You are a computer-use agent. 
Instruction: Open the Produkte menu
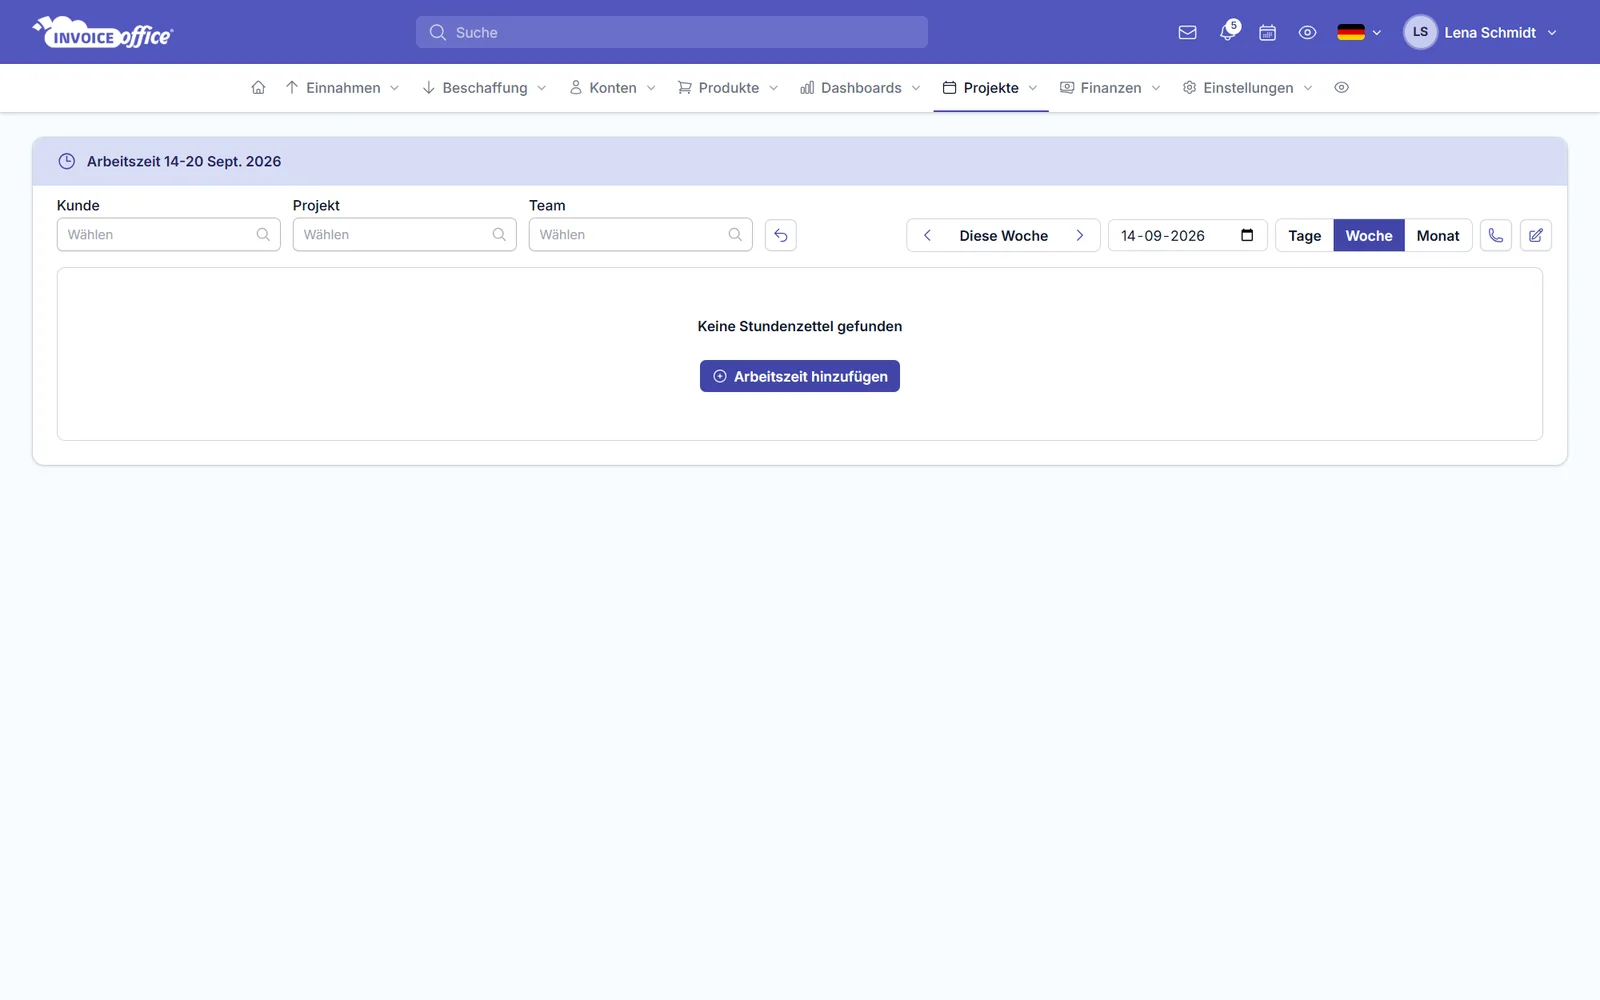(x=729, y=88)
